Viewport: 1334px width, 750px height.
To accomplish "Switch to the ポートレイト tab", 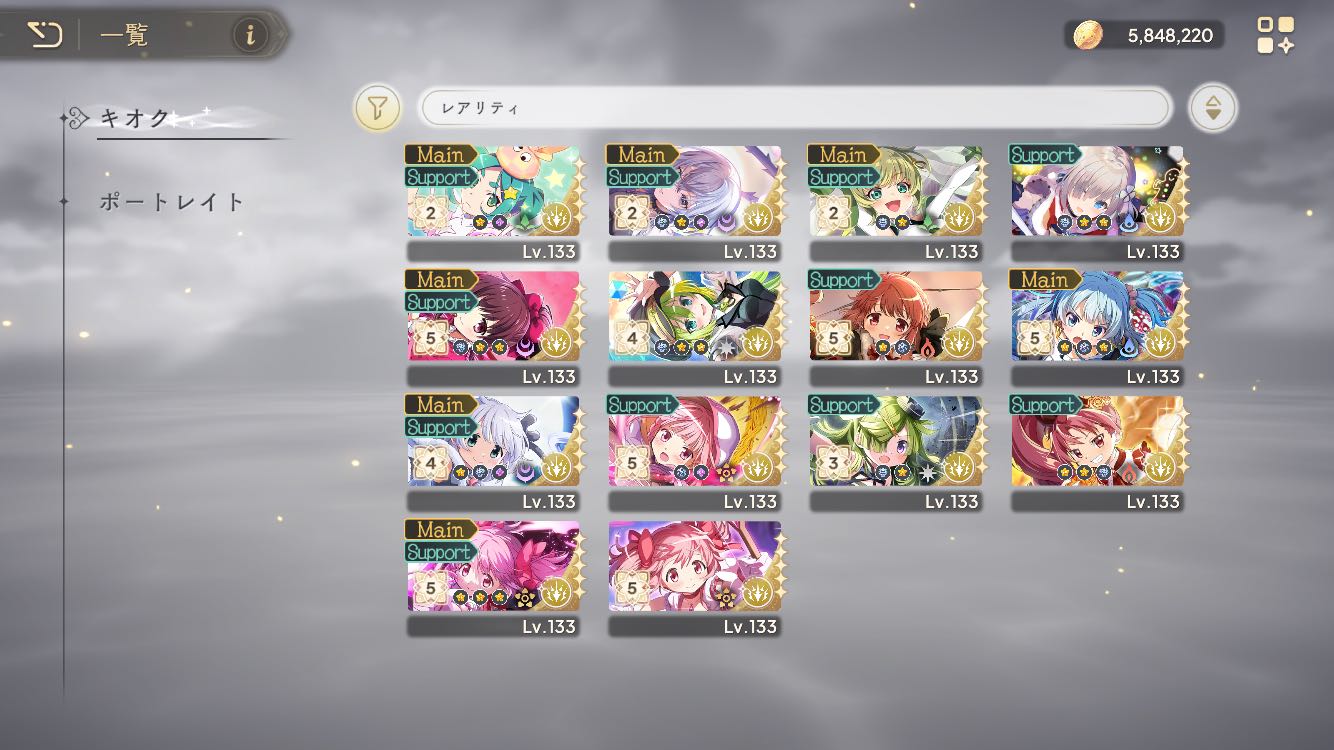I will [172, 201].
